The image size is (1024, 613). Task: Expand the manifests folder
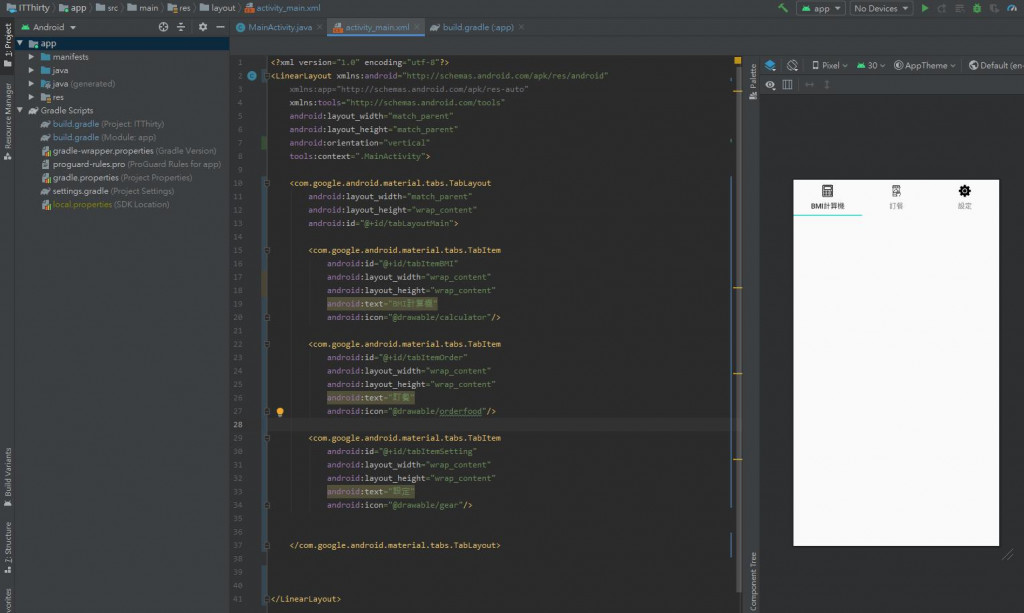(x=31, y=57)
